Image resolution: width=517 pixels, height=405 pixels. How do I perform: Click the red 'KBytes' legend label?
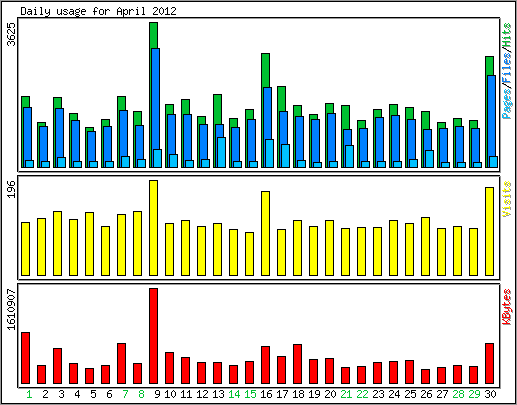(507, 307)
